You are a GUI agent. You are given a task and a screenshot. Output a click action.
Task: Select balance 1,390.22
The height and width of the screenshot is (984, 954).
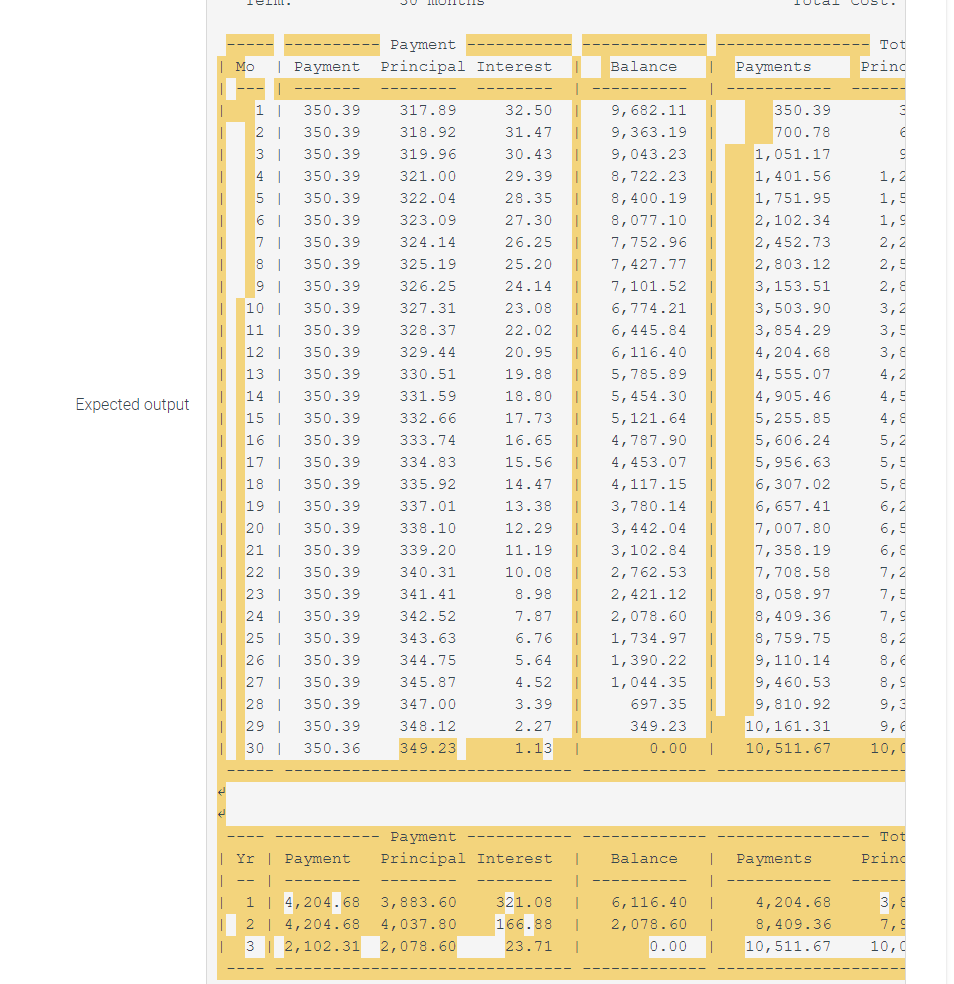coord(648,660)
